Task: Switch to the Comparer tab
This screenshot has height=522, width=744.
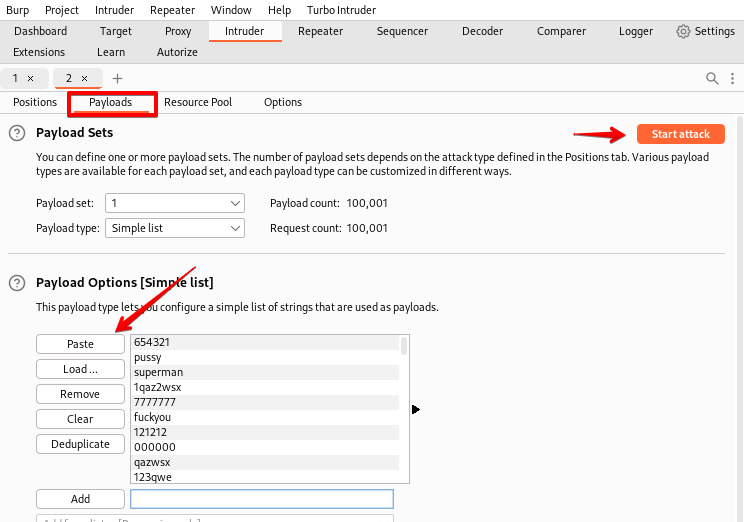Action: [561, 31]
